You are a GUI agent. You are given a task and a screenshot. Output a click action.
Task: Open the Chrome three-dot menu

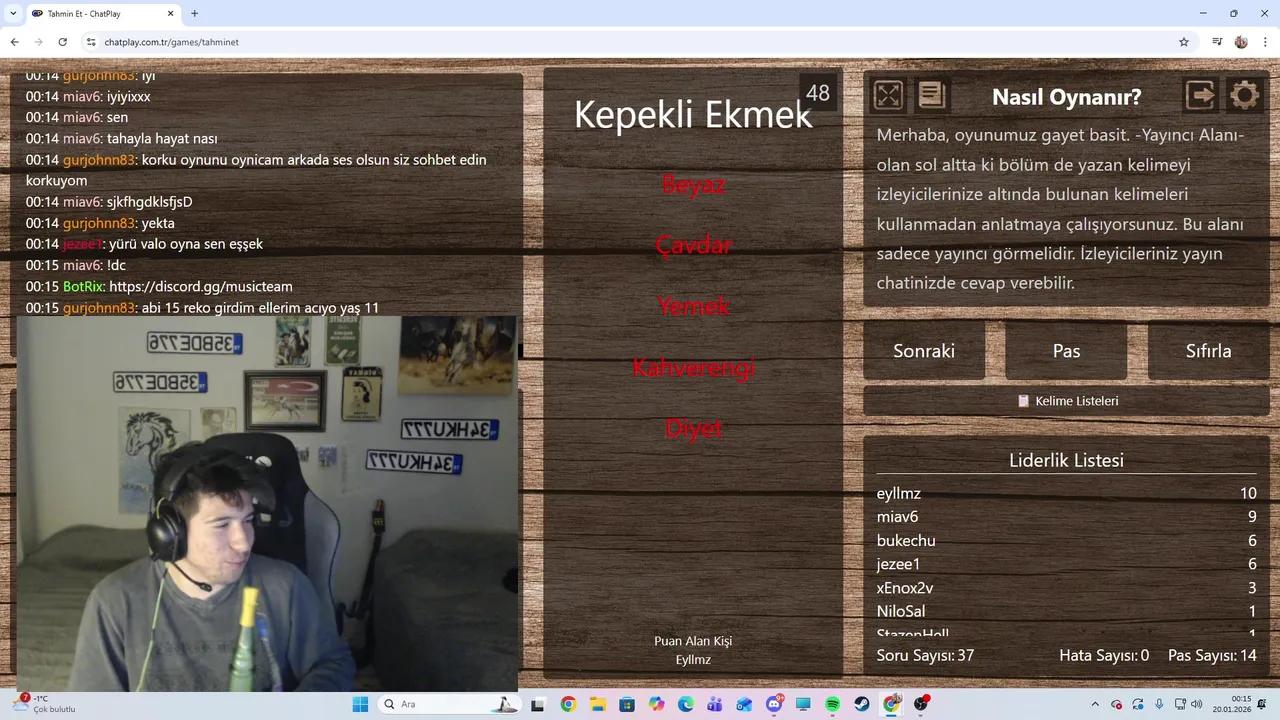(1265, 42)
